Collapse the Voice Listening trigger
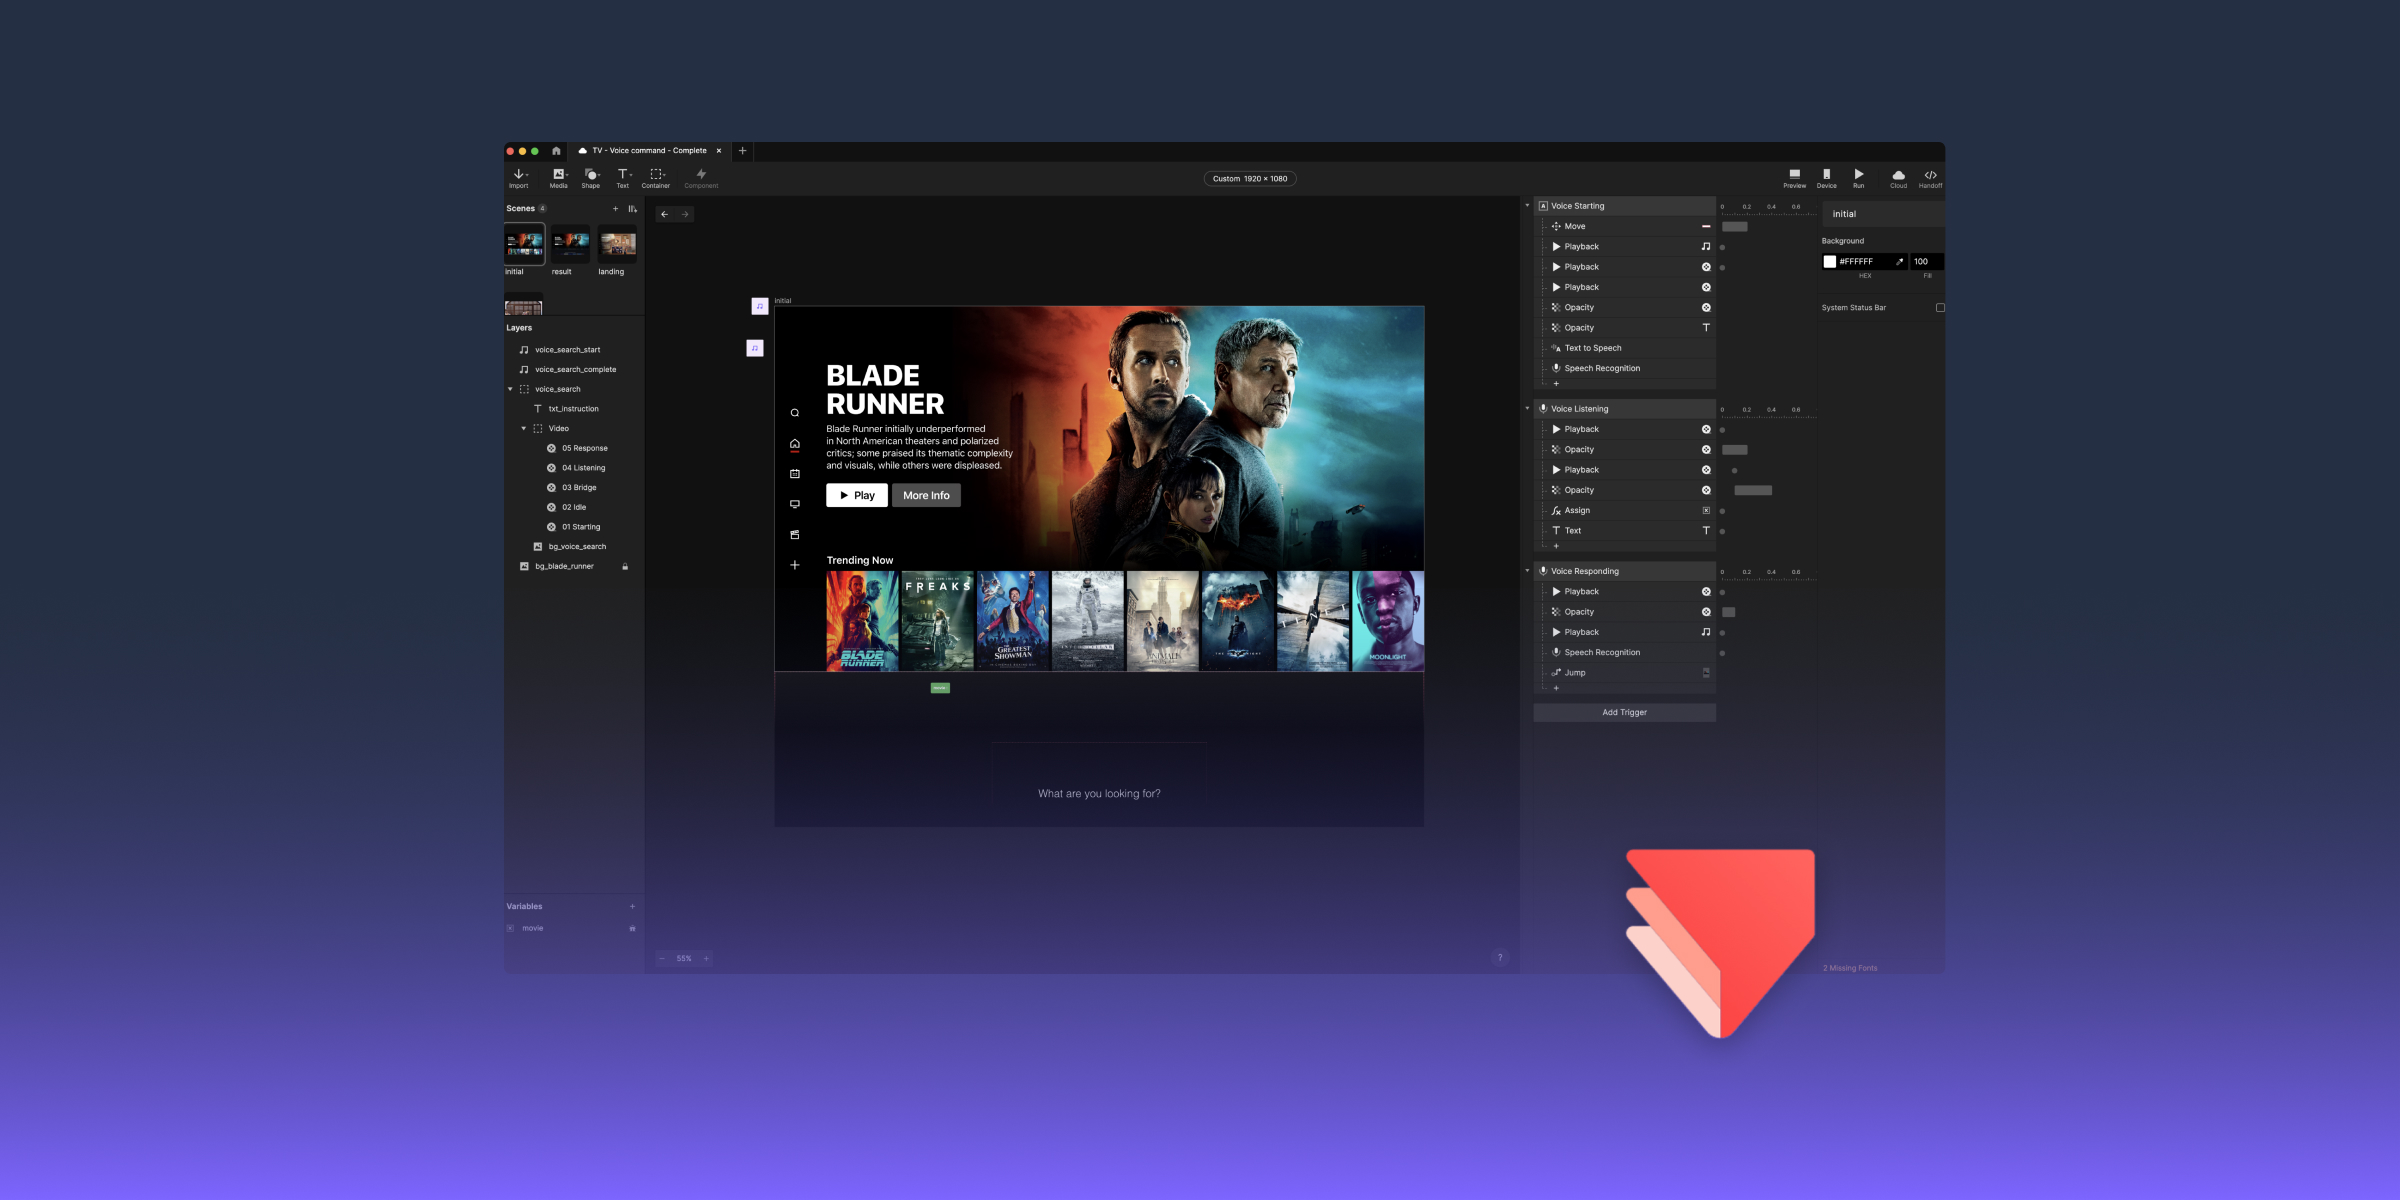Image resolution: width=2400 pixels, height=1200 pixels. tap(1527, 409)
